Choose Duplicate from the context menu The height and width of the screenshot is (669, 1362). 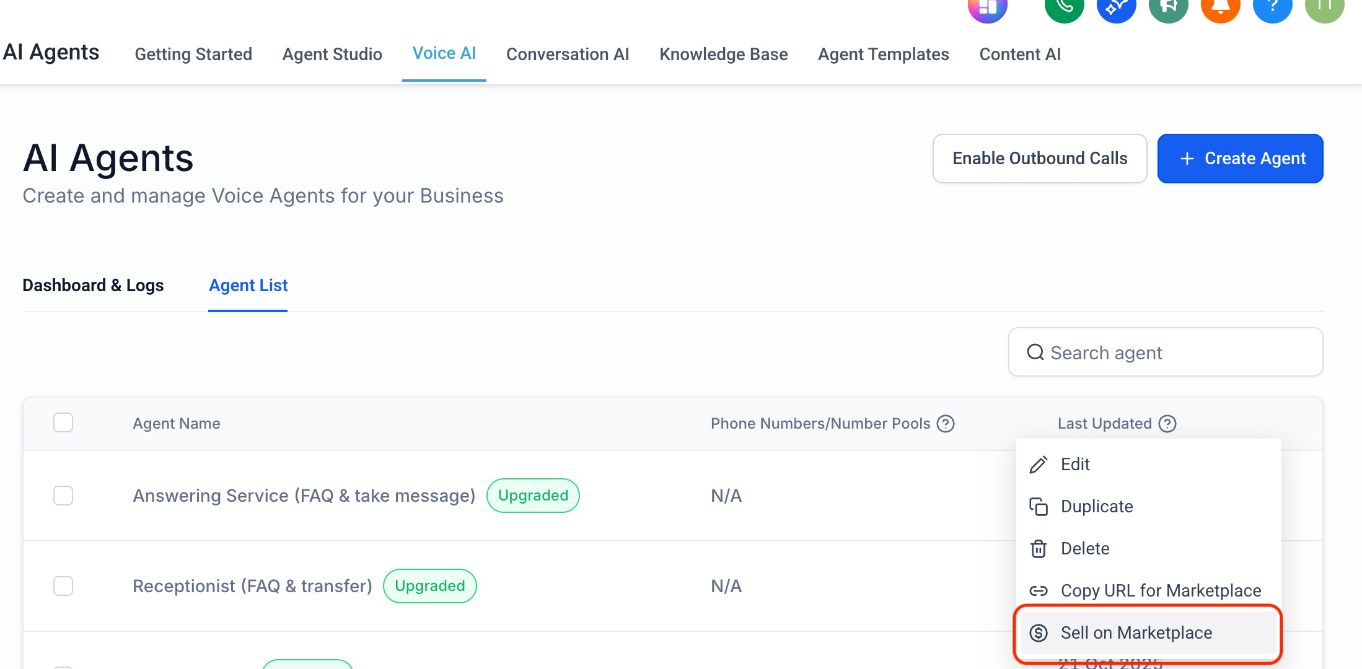1148,506
